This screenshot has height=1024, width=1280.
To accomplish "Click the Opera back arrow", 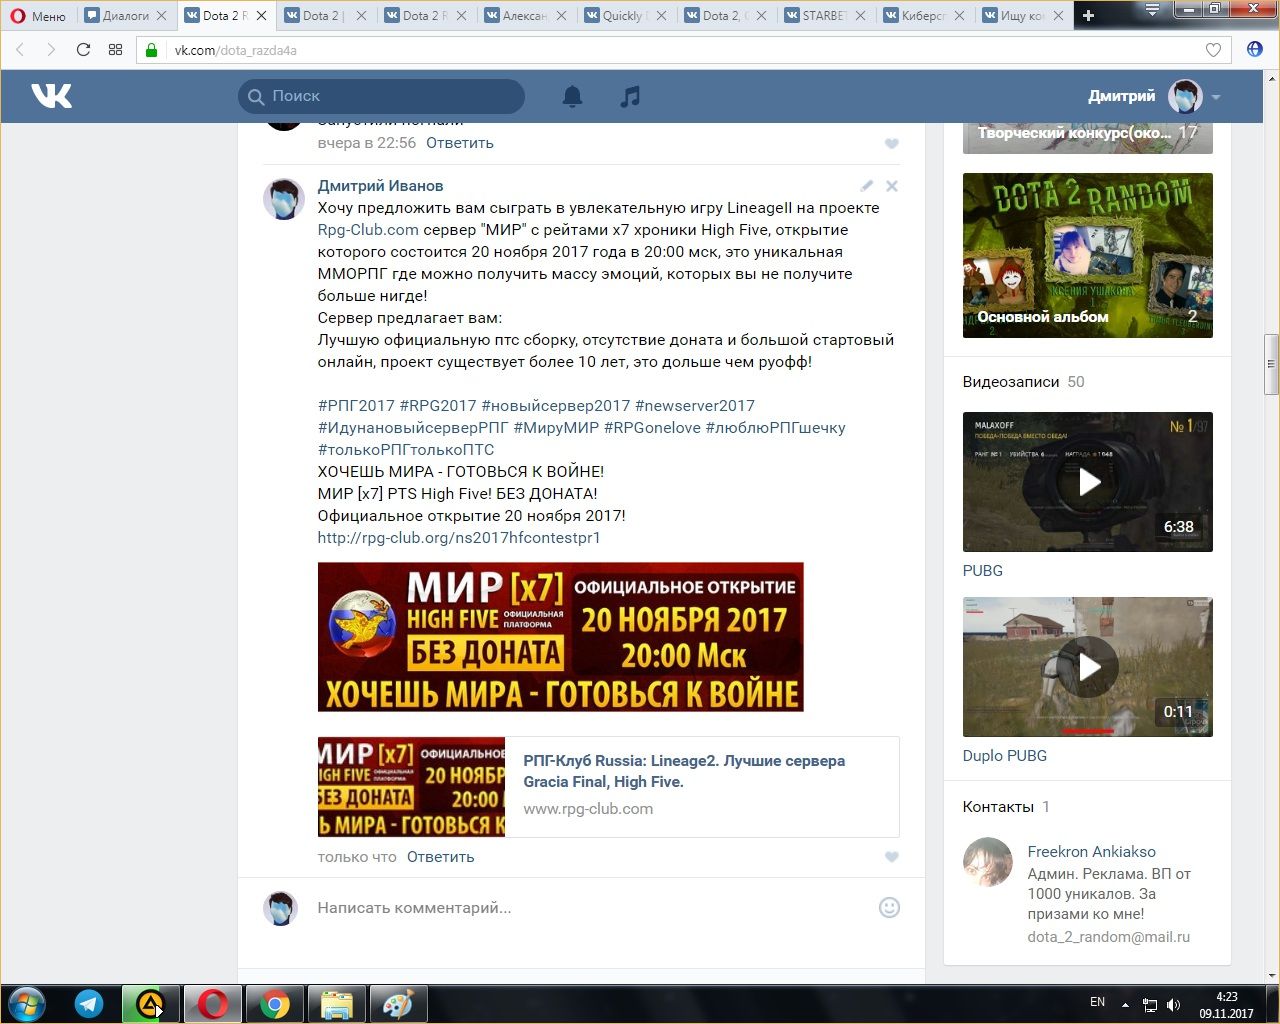I will coord(20,50).
